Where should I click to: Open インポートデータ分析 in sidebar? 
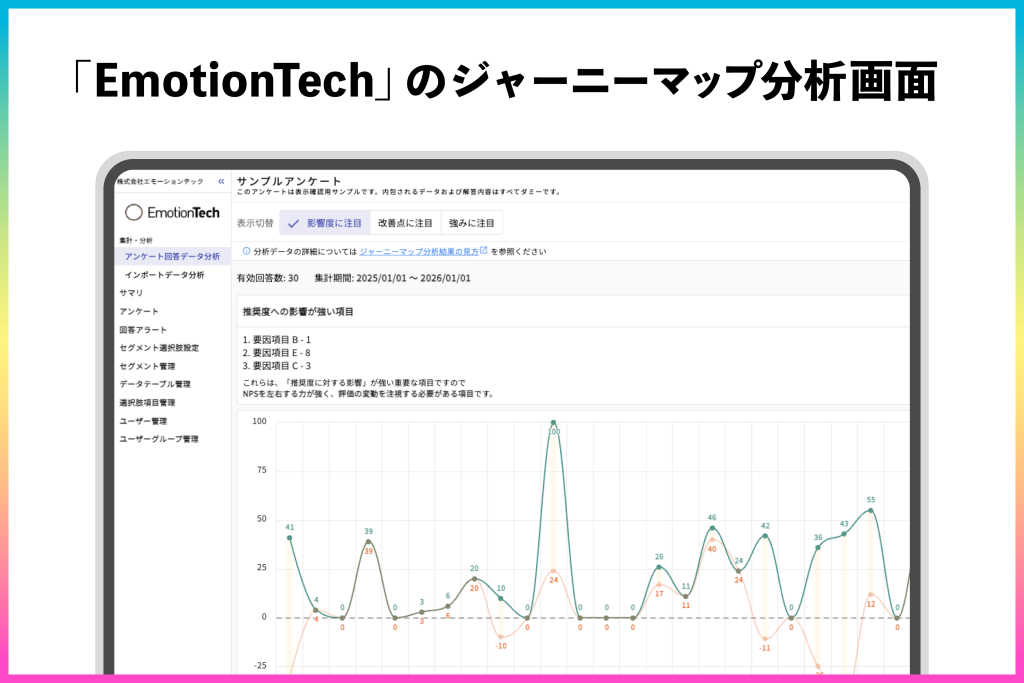[164, 275]
